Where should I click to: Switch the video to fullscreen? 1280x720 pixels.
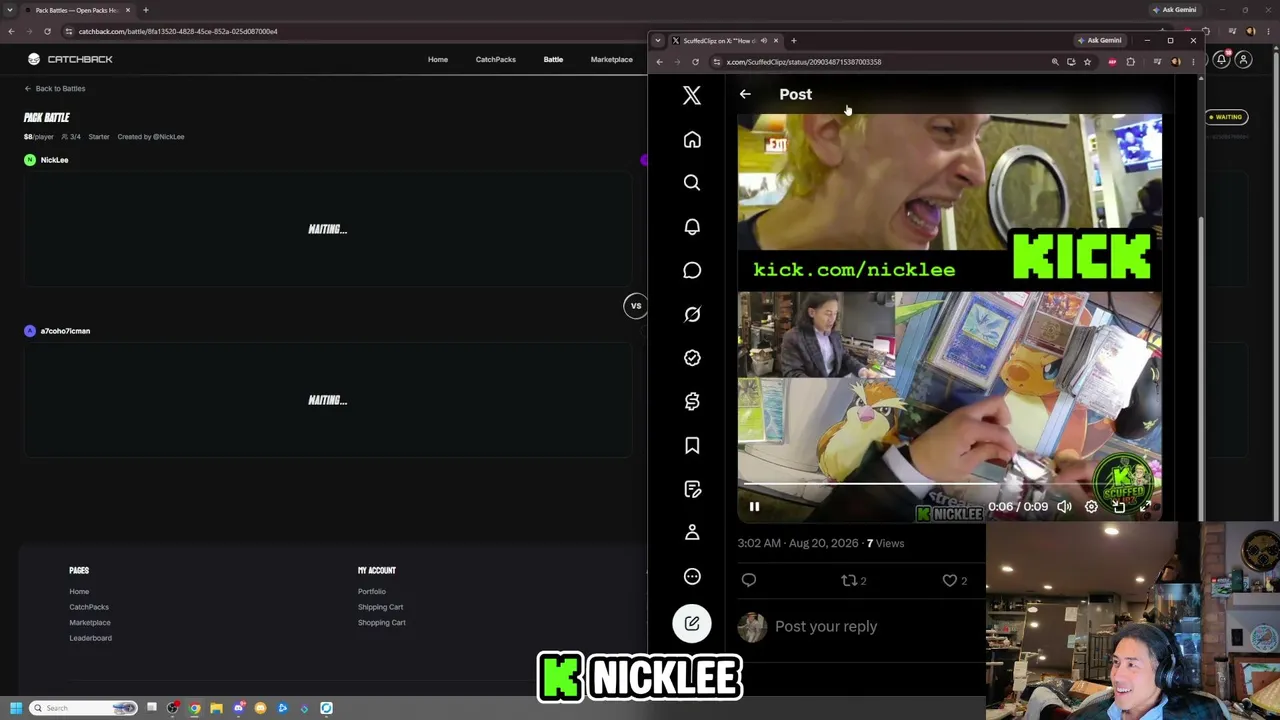[1146, 507]
